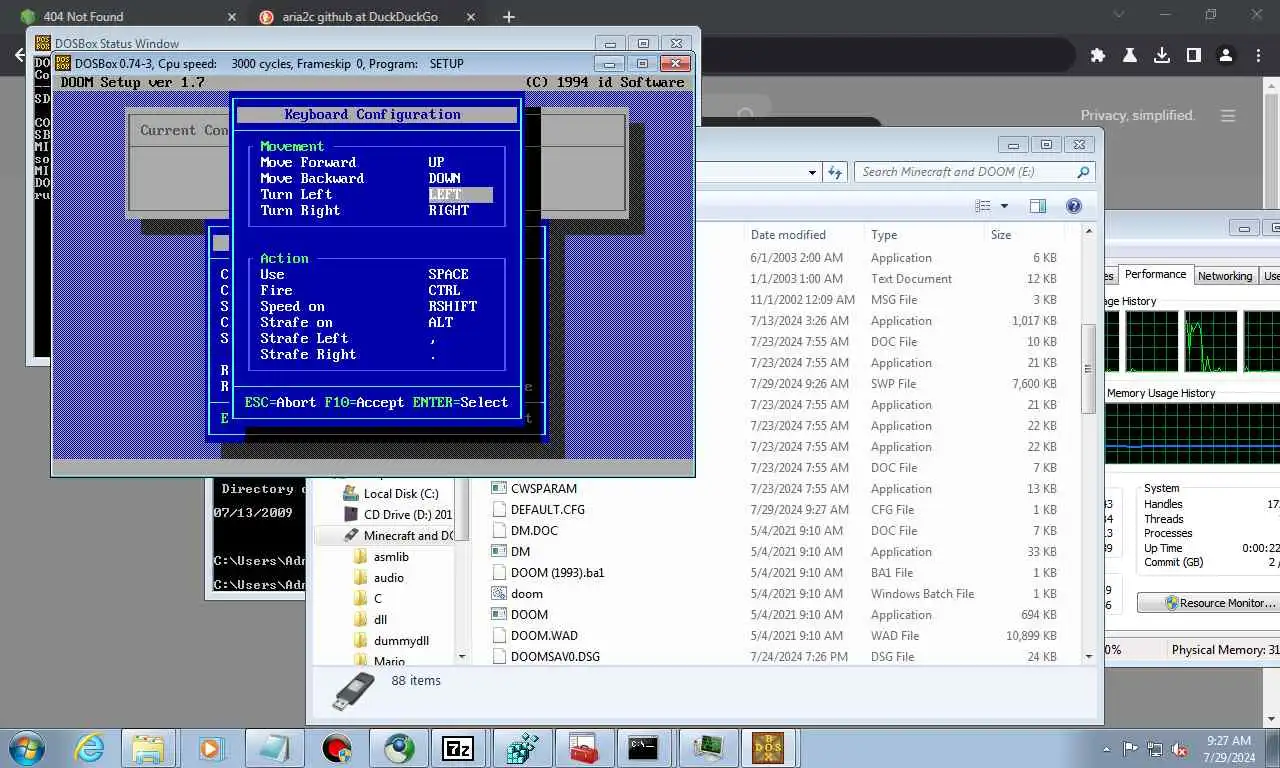The height and width of the screenshot is (768, 1280).
Task: Toggle the browser side panel icon
Action: pos(1193,55)
